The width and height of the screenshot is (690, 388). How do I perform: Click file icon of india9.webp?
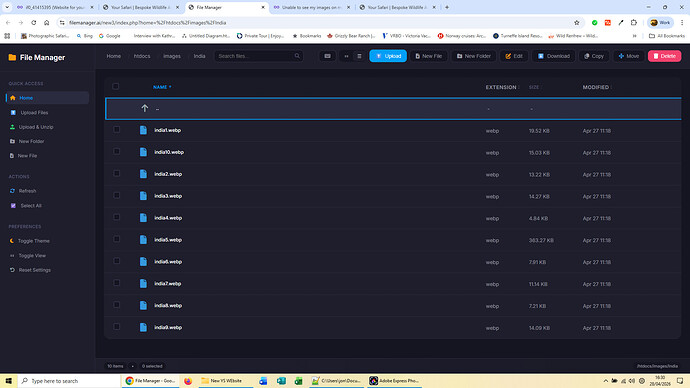pyautogui.click(x=143, y=327)
